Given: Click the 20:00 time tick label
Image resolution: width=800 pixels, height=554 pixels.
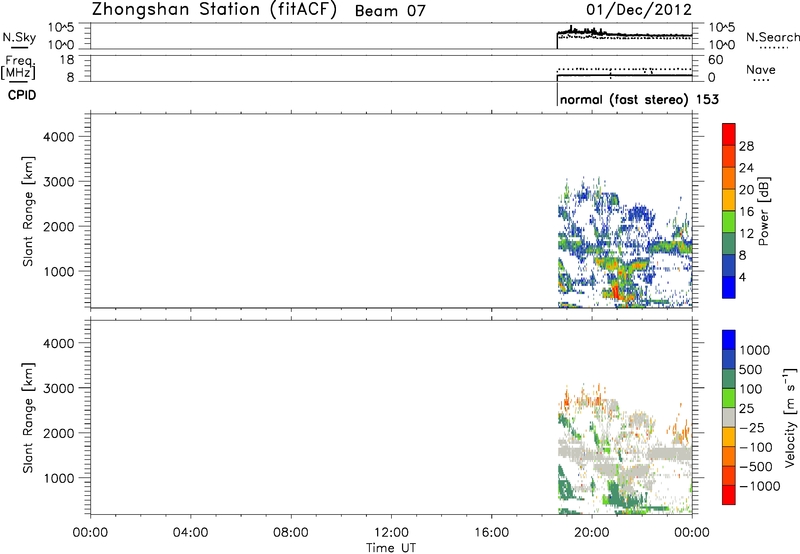Looking at the screenshot, I should tap(591, 533).
